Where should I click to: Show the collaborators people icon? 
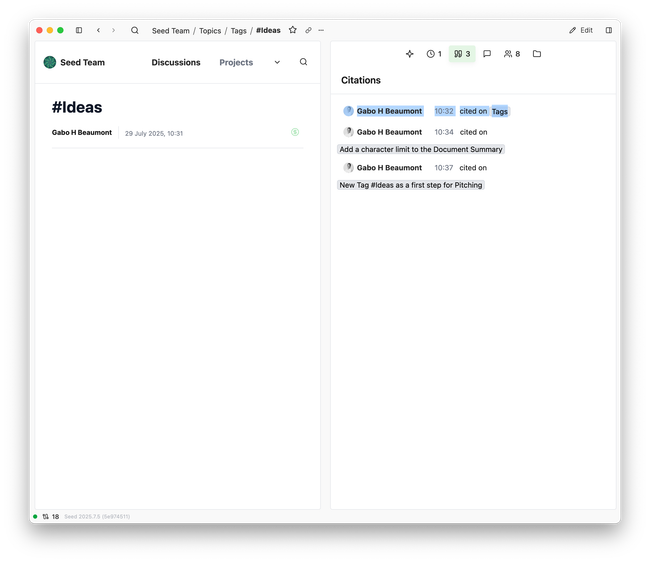(511, 54)
